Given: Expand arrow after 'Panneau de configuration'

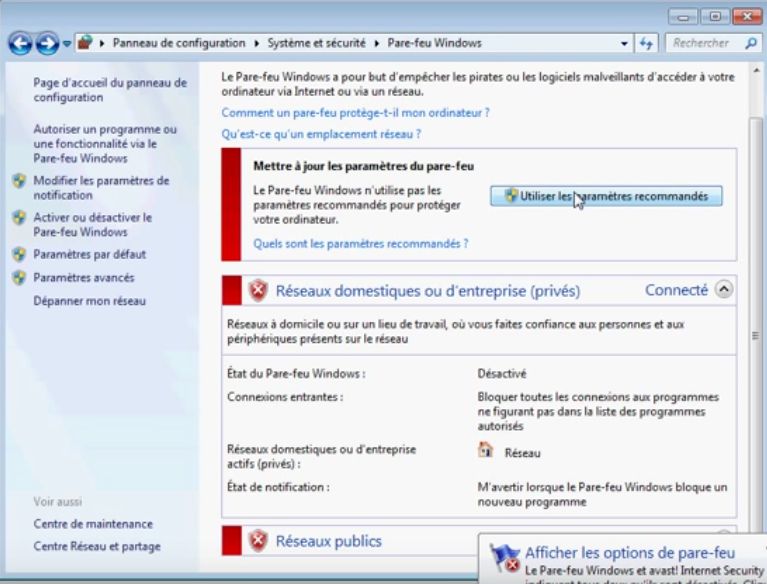Looking at the screenshot, I should tap(256, 44).
